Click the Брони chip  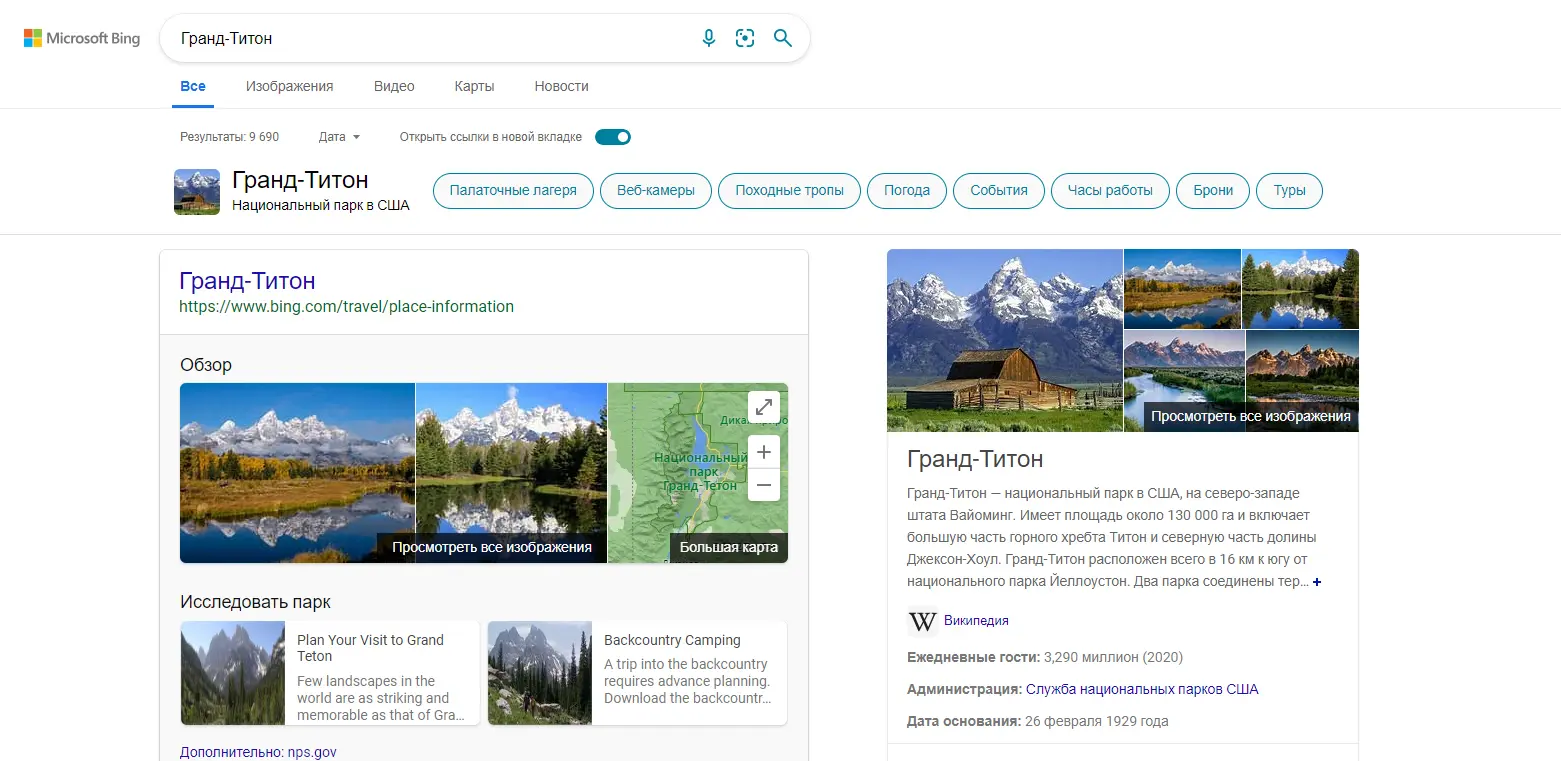coord(1213,191)
